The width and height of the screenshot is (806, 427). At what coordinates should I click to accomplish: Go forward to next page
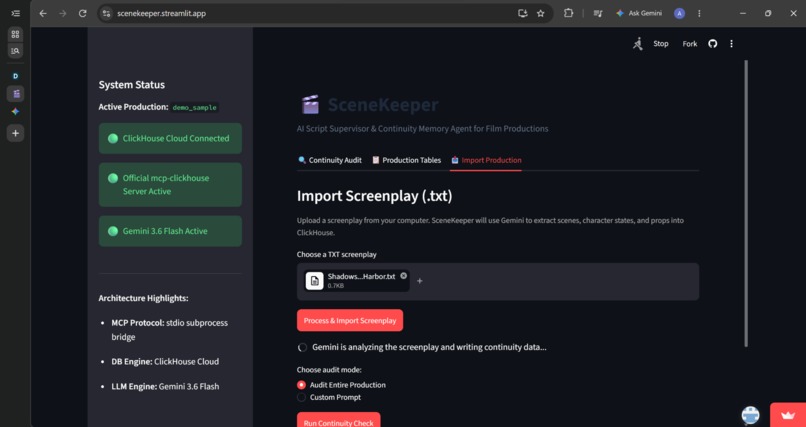click(63, 13)
